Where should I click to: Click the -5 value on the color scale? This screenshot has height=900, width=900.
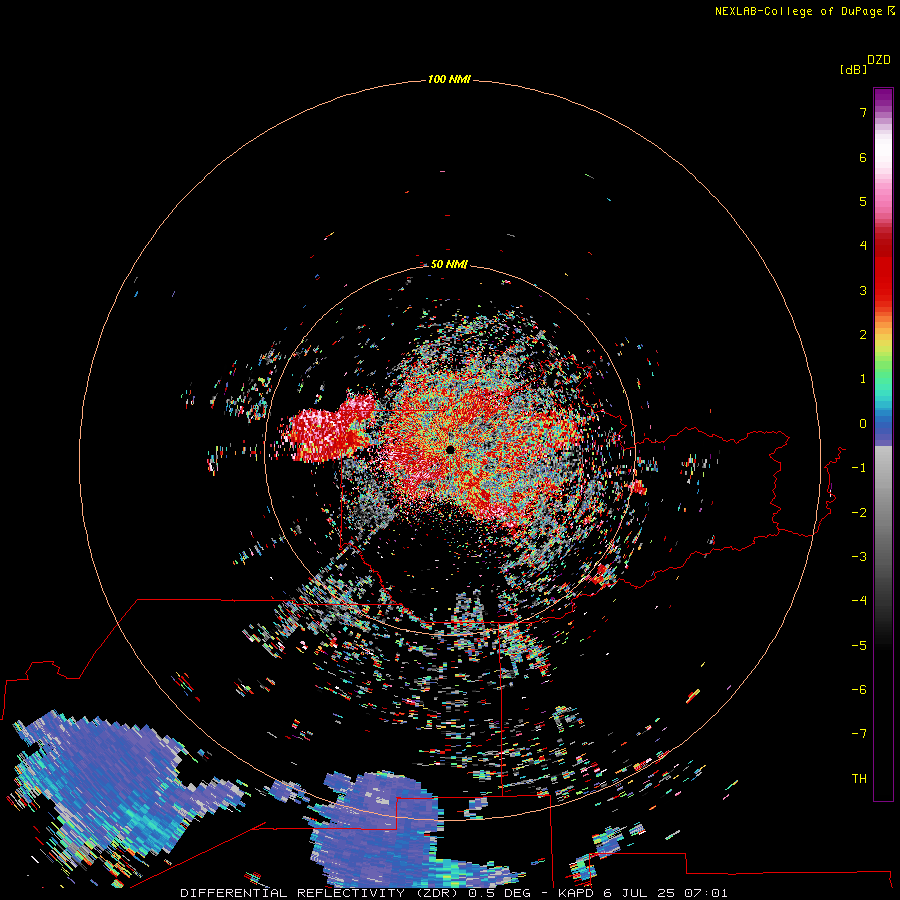click(859, 646)
